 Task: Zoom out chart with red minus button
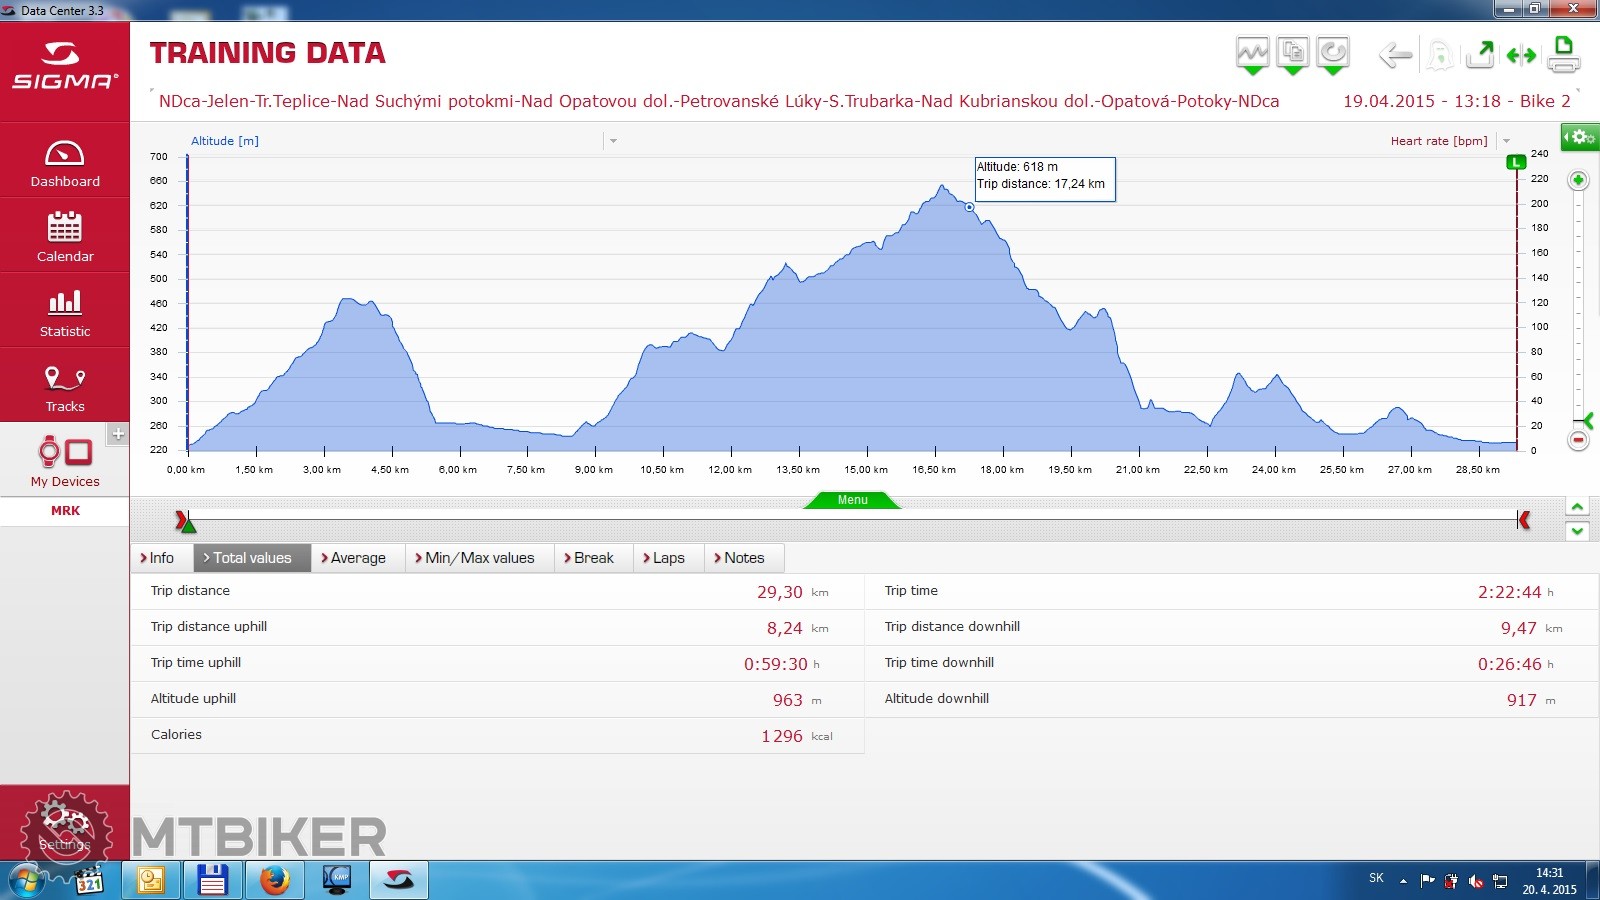(1578, 440)
